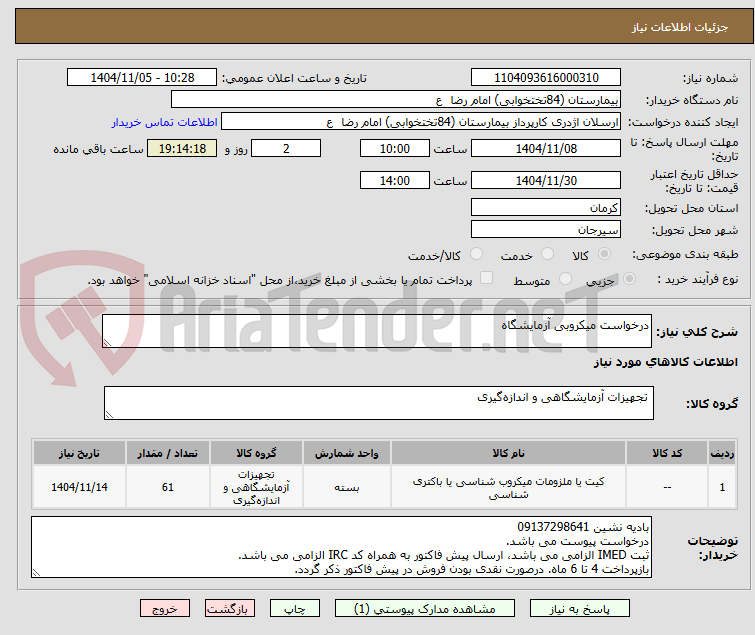This screenshot has height=635, width=755.
Task: Click the announcement date field 1404/11/05 - 10:28
Action: (142, 78)
